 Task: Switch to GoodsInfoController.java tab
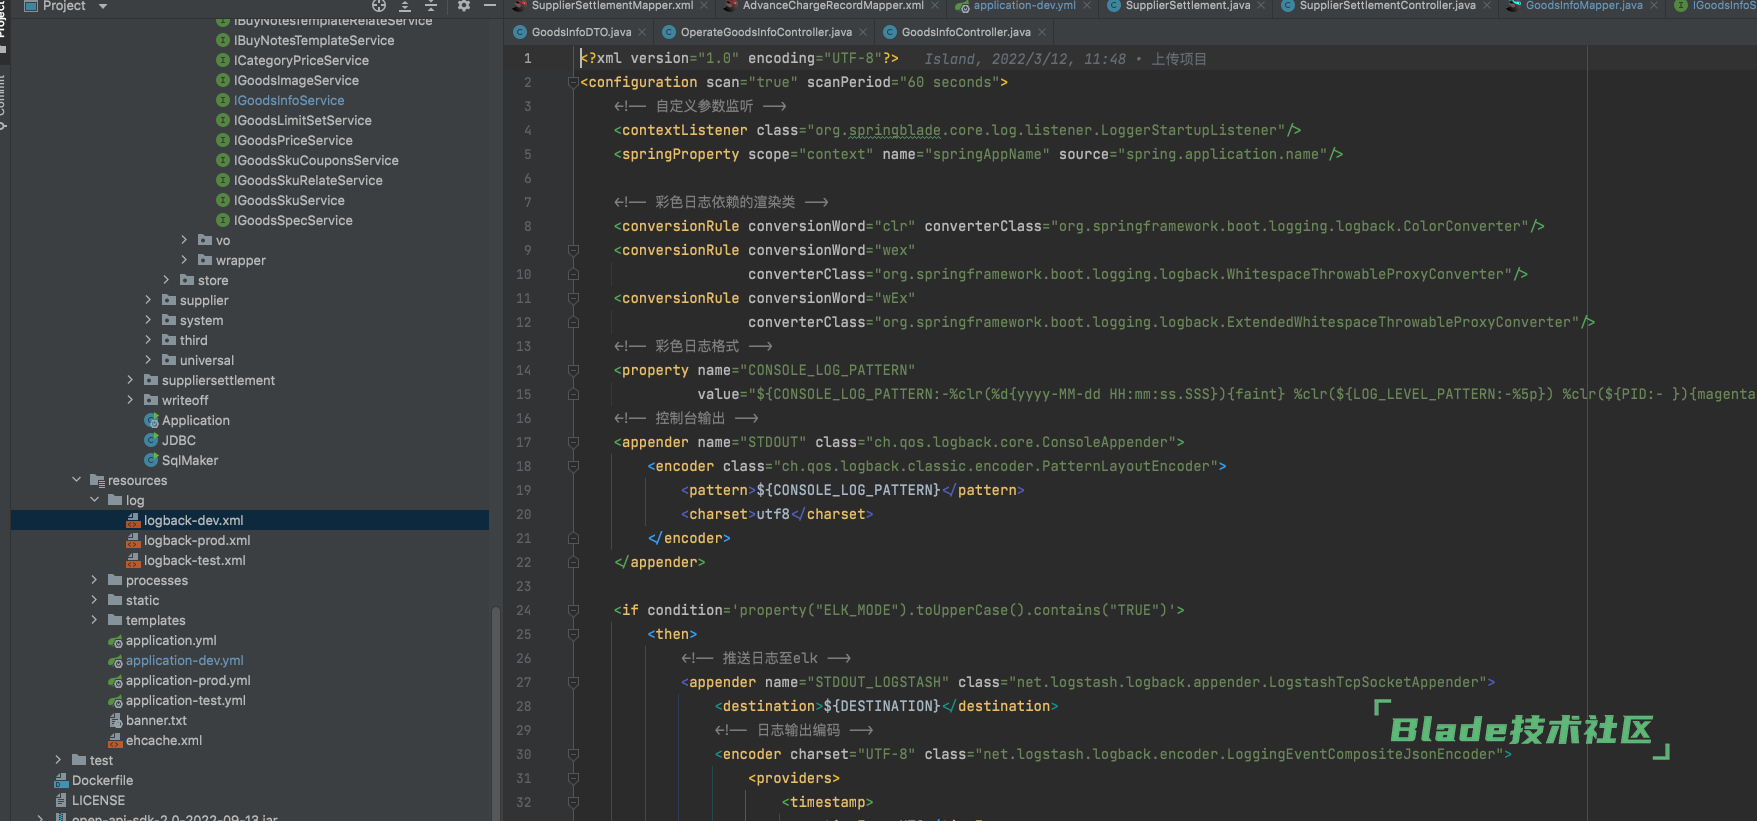point(965,32)
